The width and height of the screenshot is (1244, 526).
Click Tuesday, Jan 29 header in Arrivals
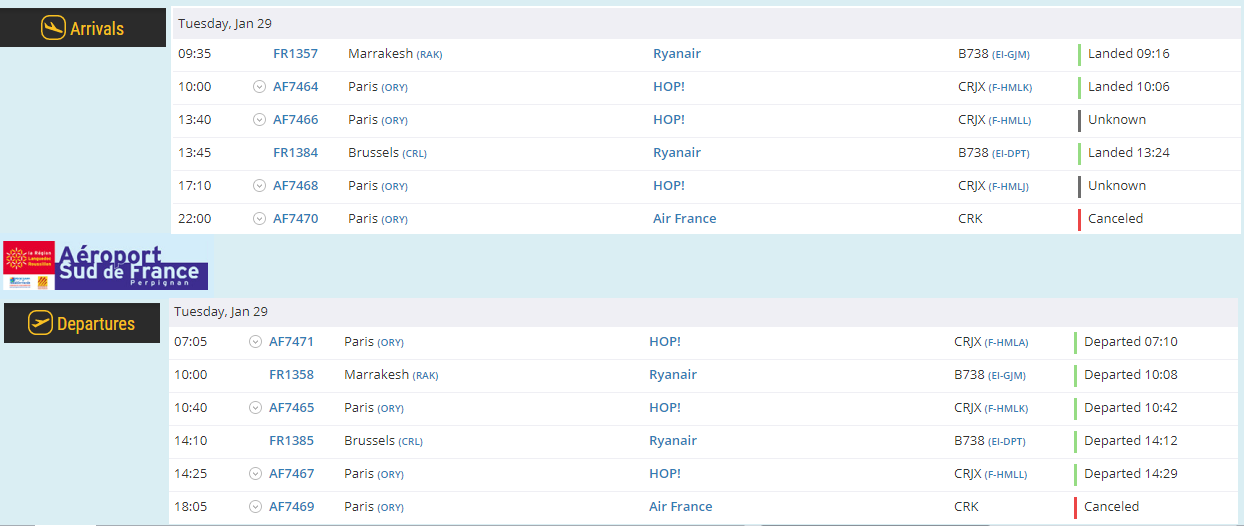coord(225,24)
